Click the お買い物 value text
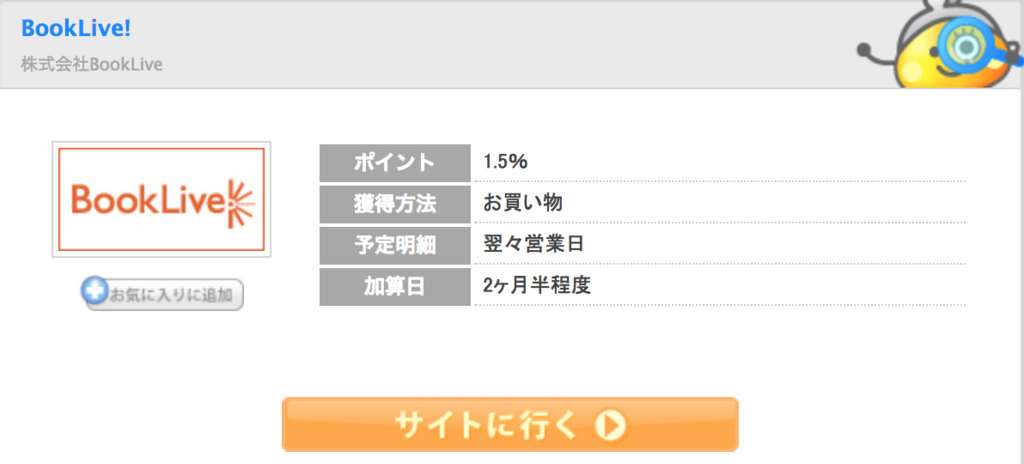This screenshot has height=464, width=1024. point(523,203)
